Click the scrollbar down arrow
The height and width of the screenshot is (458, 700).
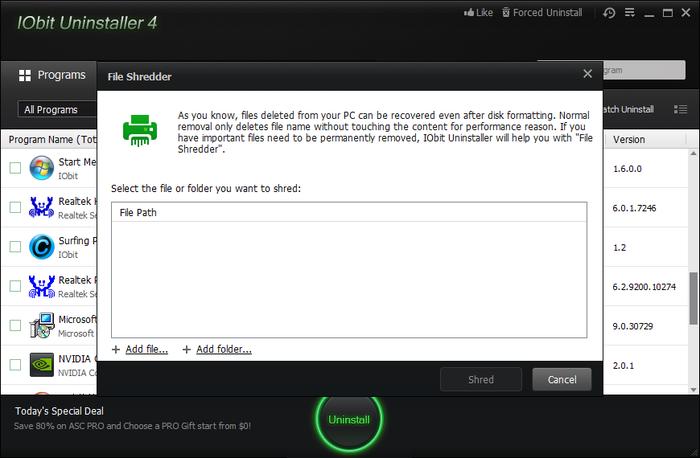pyautogui.click(x=693, y=389)
